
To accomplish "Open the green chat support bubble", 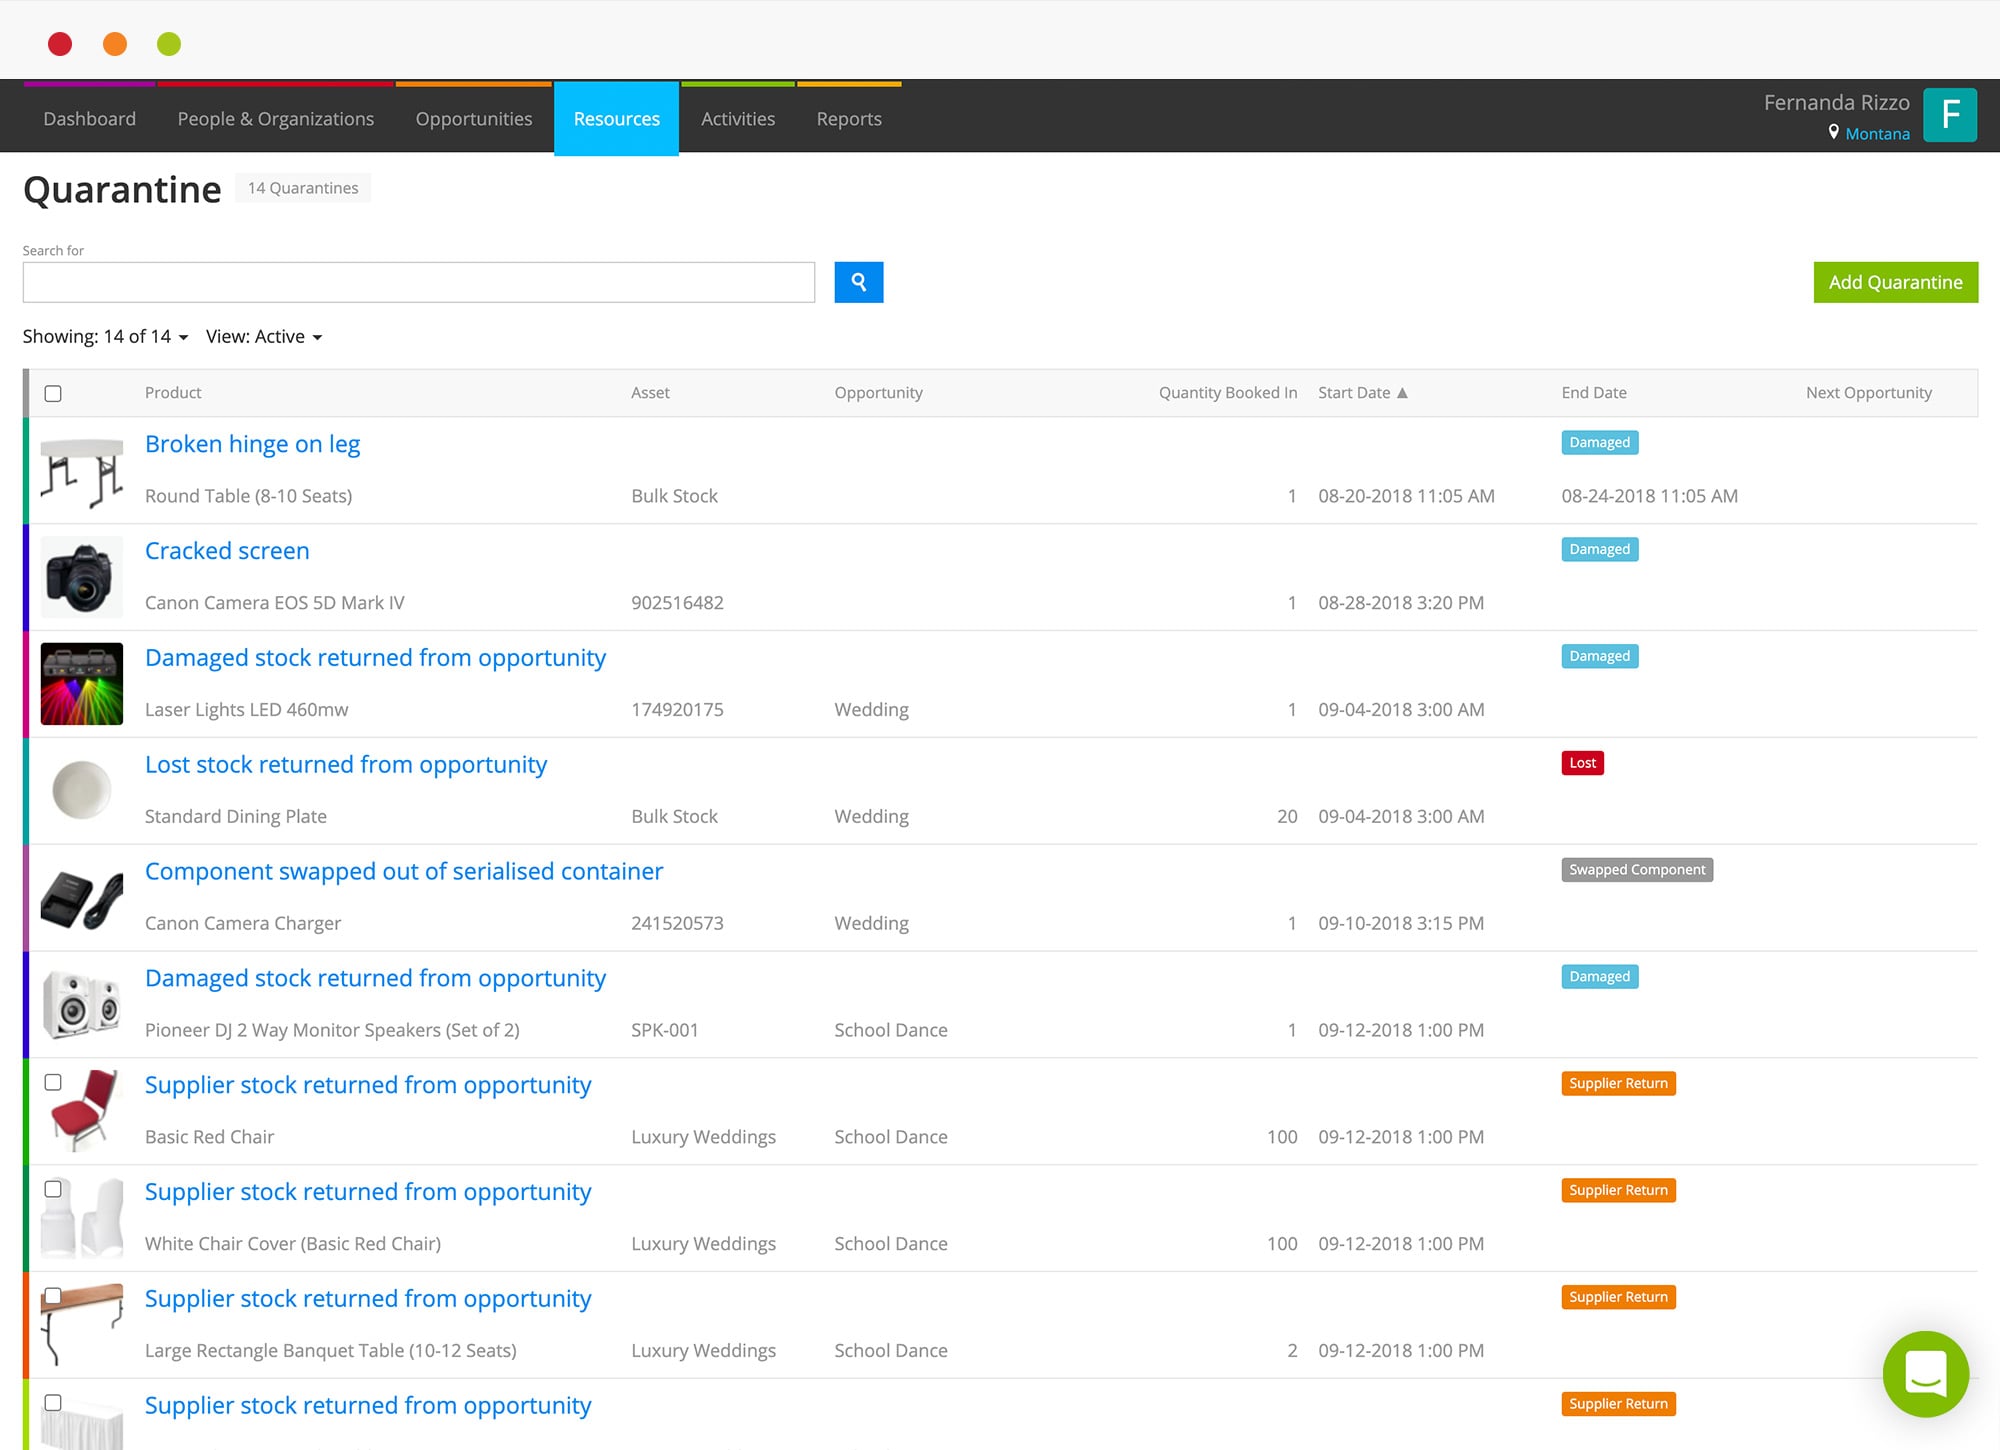I will click(x=1925, y=1373).
